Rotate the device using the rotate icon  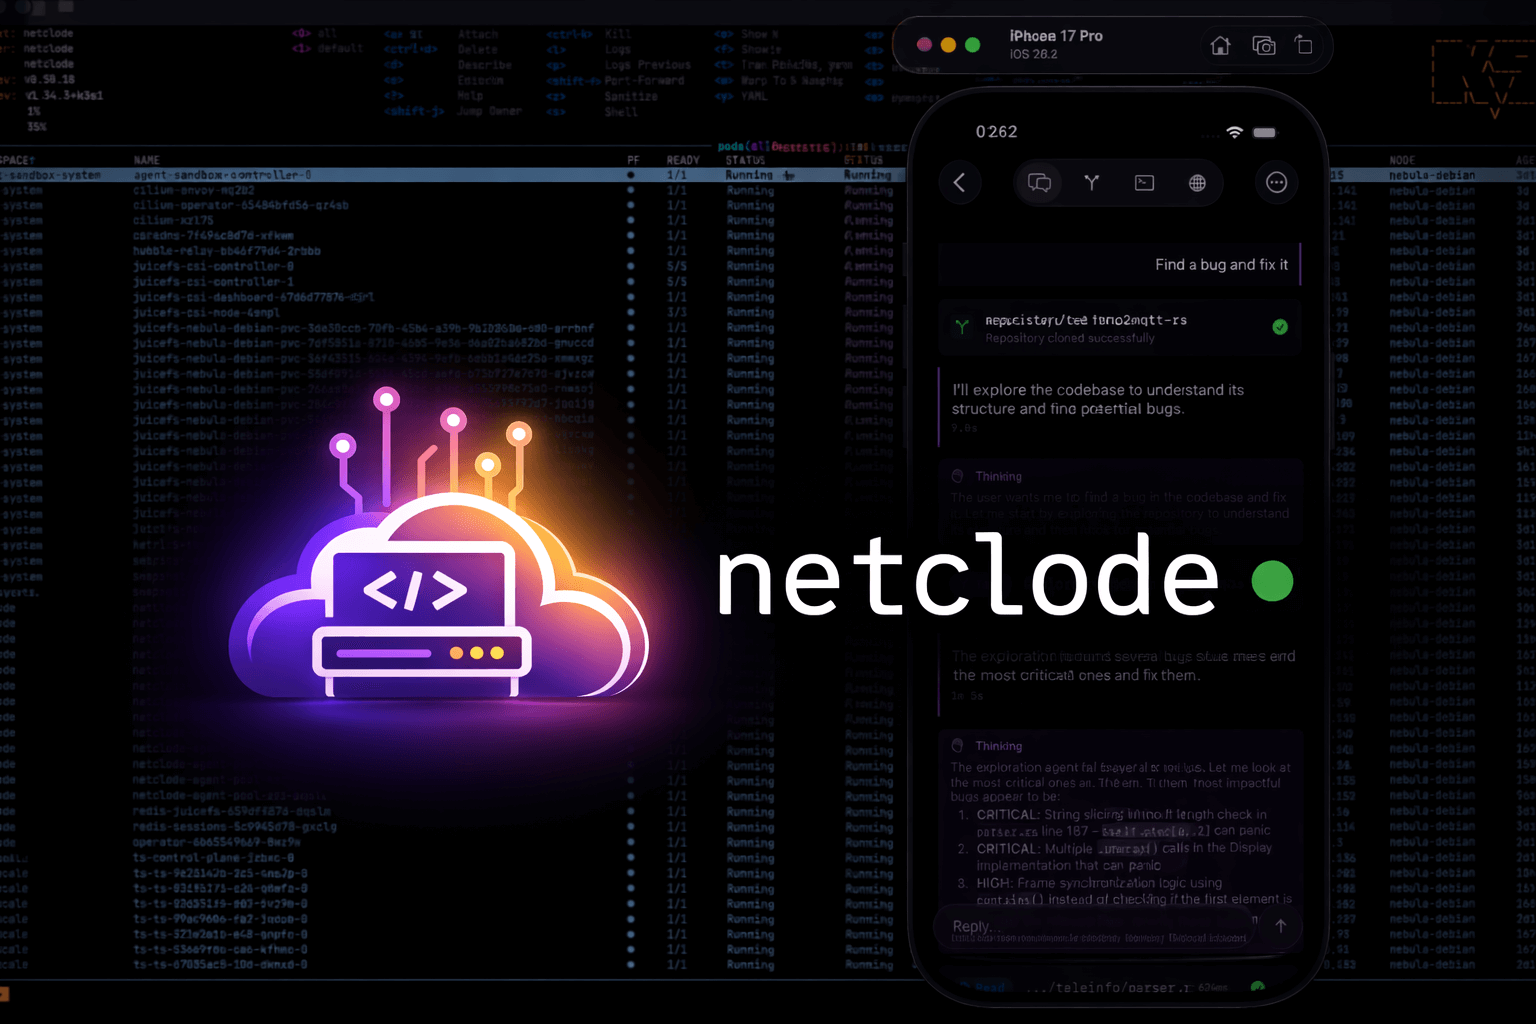[x=1305, y=45]
